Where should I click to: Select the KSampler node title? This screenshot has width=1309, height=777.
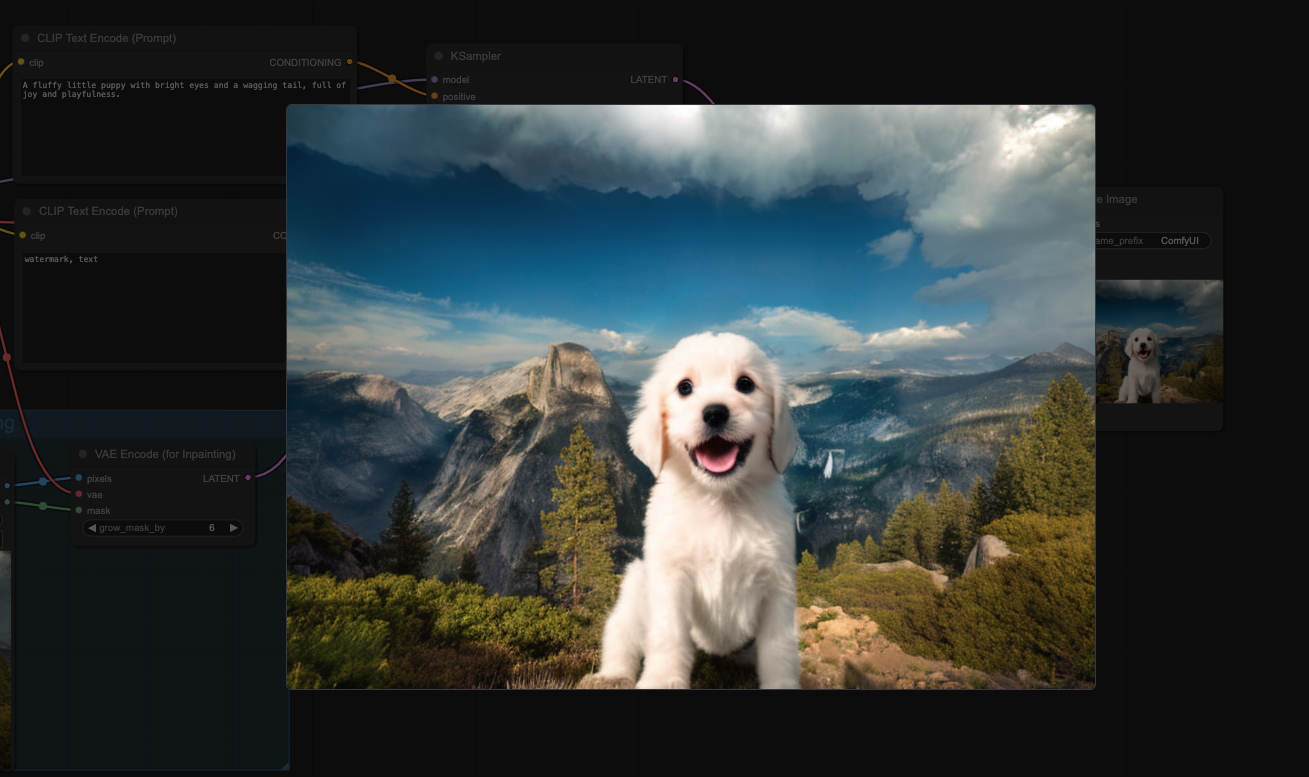476,56
